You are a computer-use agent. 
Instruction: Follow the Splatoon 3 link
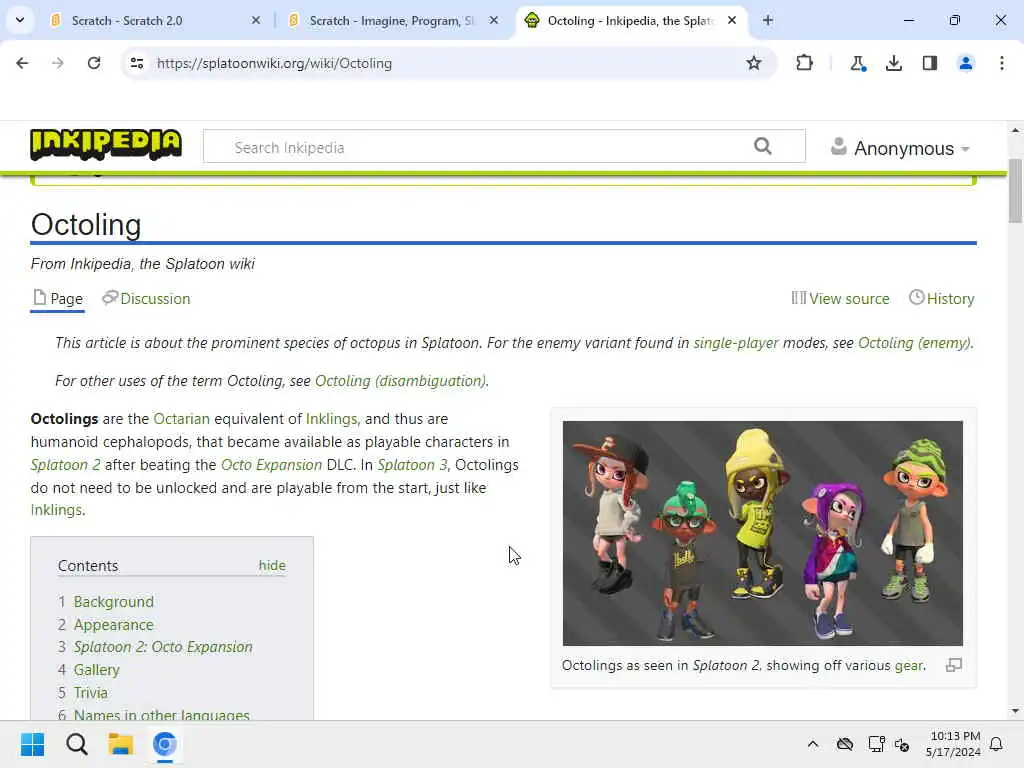(x=413, y=465)
